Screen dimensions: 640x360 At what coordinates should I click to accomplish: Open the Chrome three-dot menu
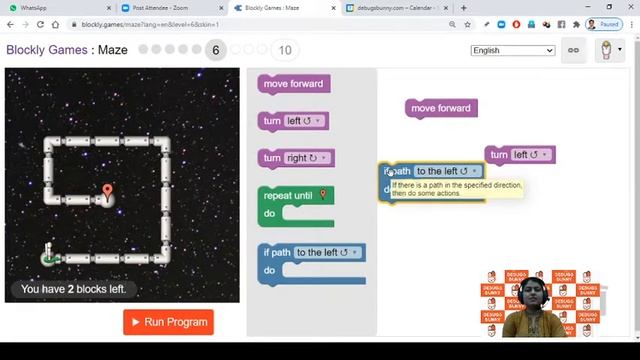pos(631,24)
